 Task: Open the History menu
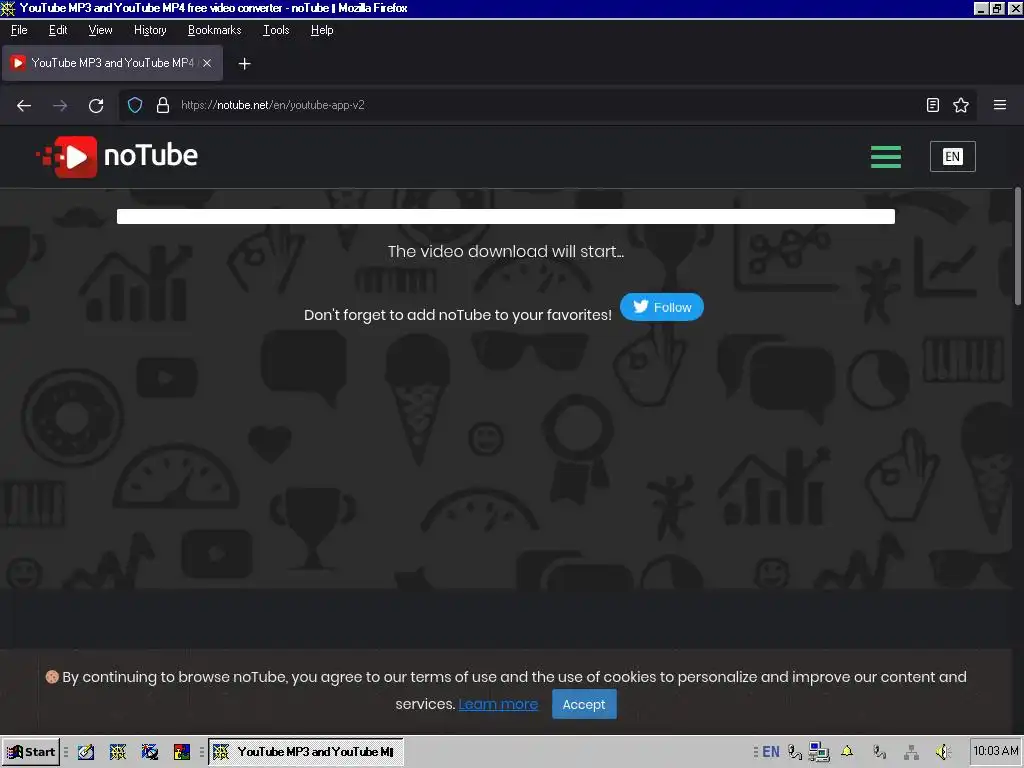pos(150,30)
